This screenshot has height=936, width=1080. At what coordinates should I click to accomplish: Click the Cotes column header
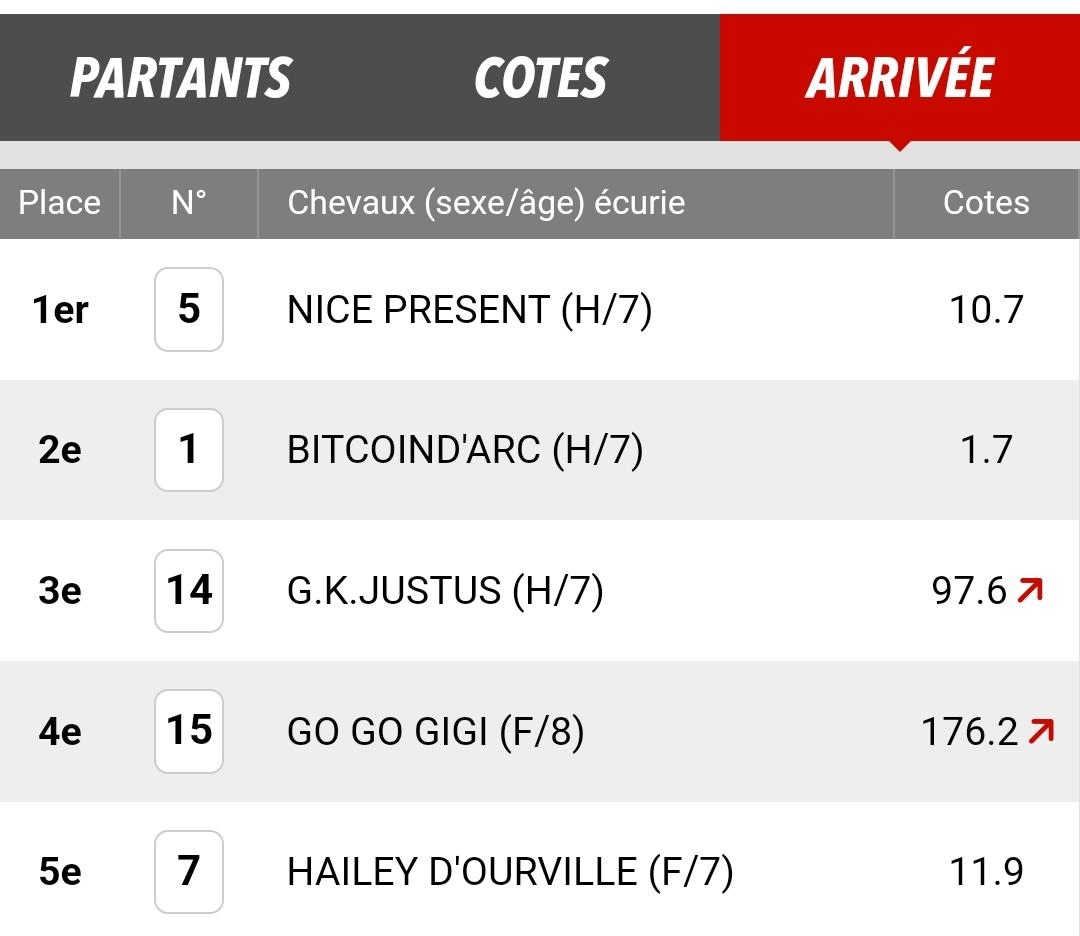point(986,203)
